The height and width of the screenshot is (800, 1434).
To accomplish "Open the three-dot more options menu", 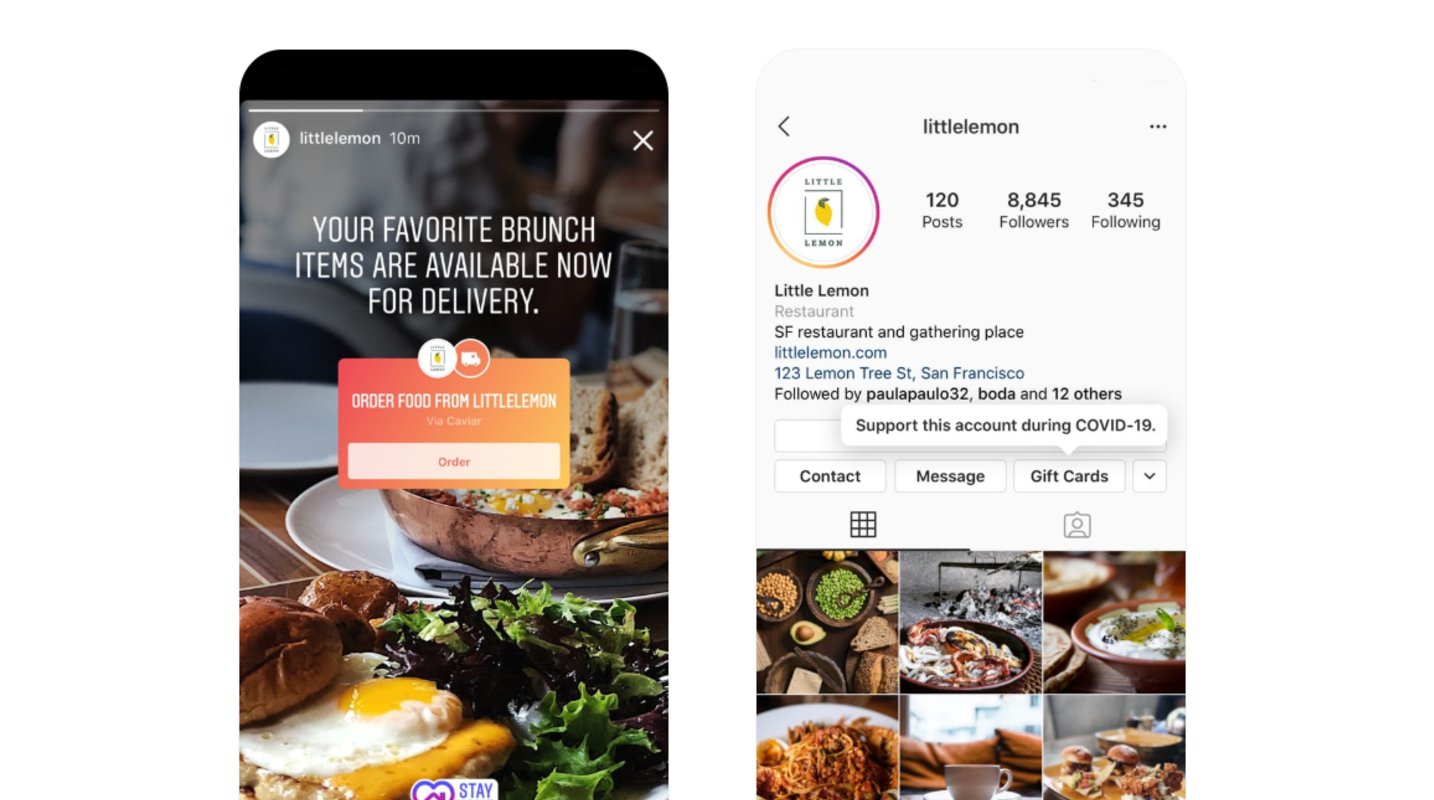I will click(1158, 127).
